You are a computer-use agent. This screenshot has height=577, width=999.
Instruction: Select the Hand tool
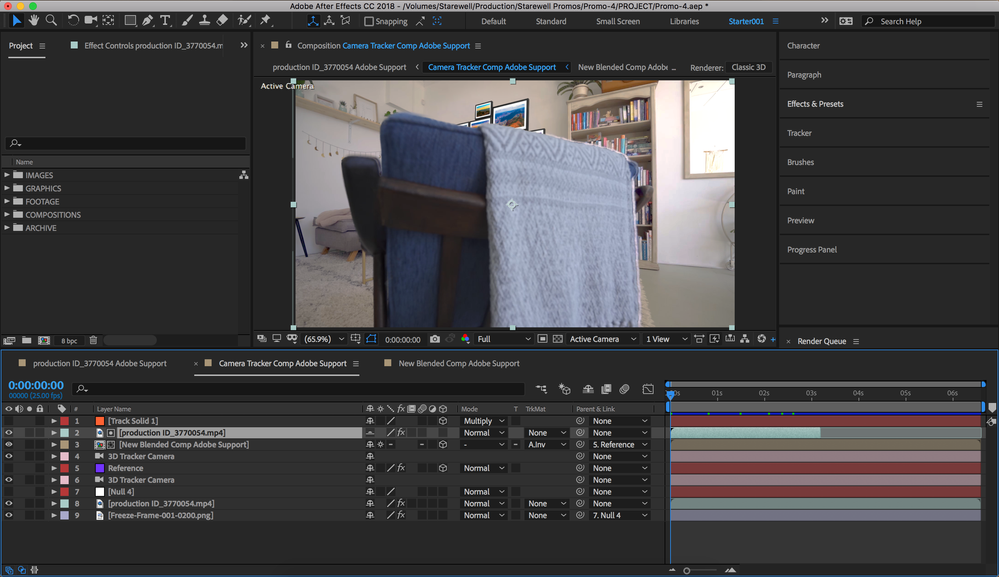34,20
